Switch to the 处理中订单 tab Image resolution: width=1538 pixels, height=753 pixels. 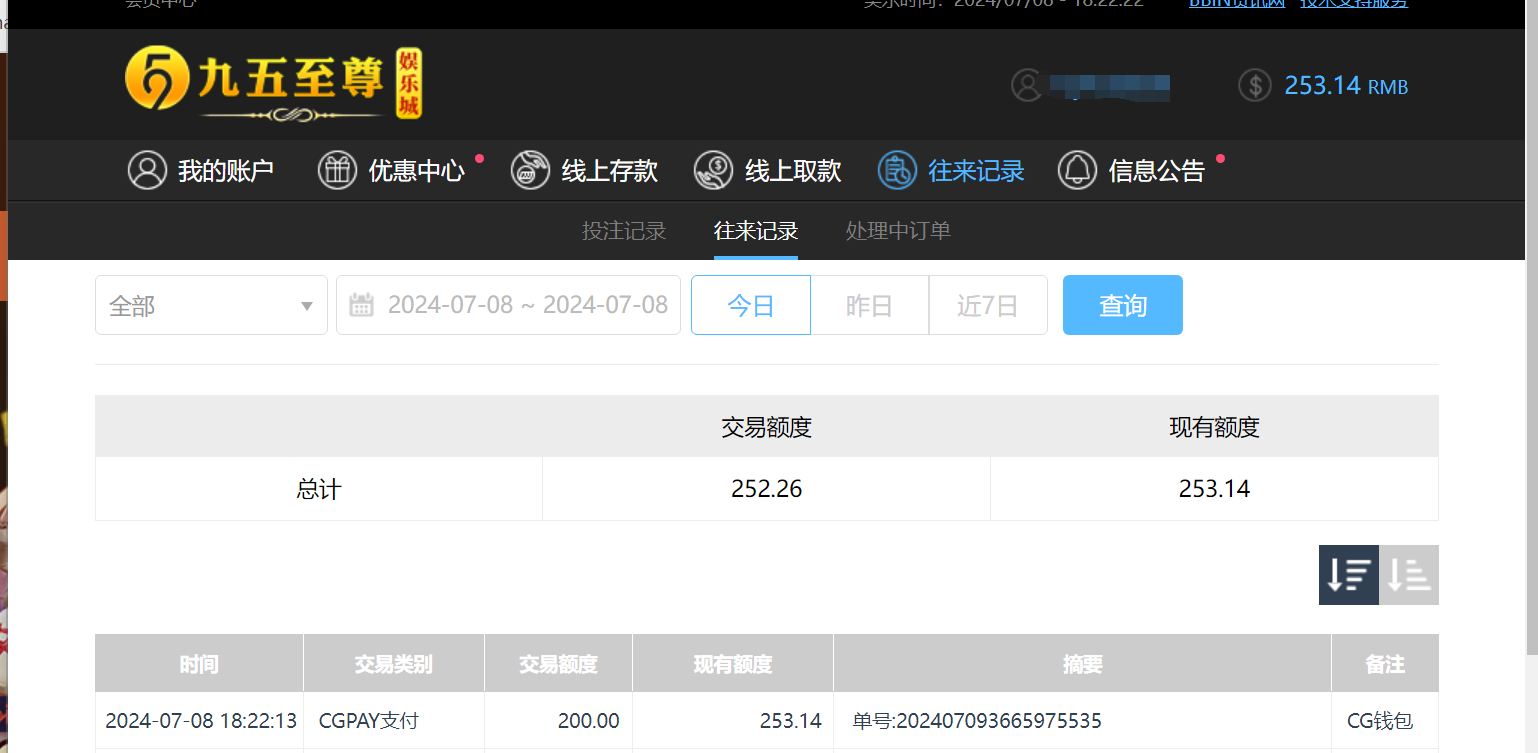(897, 231)
